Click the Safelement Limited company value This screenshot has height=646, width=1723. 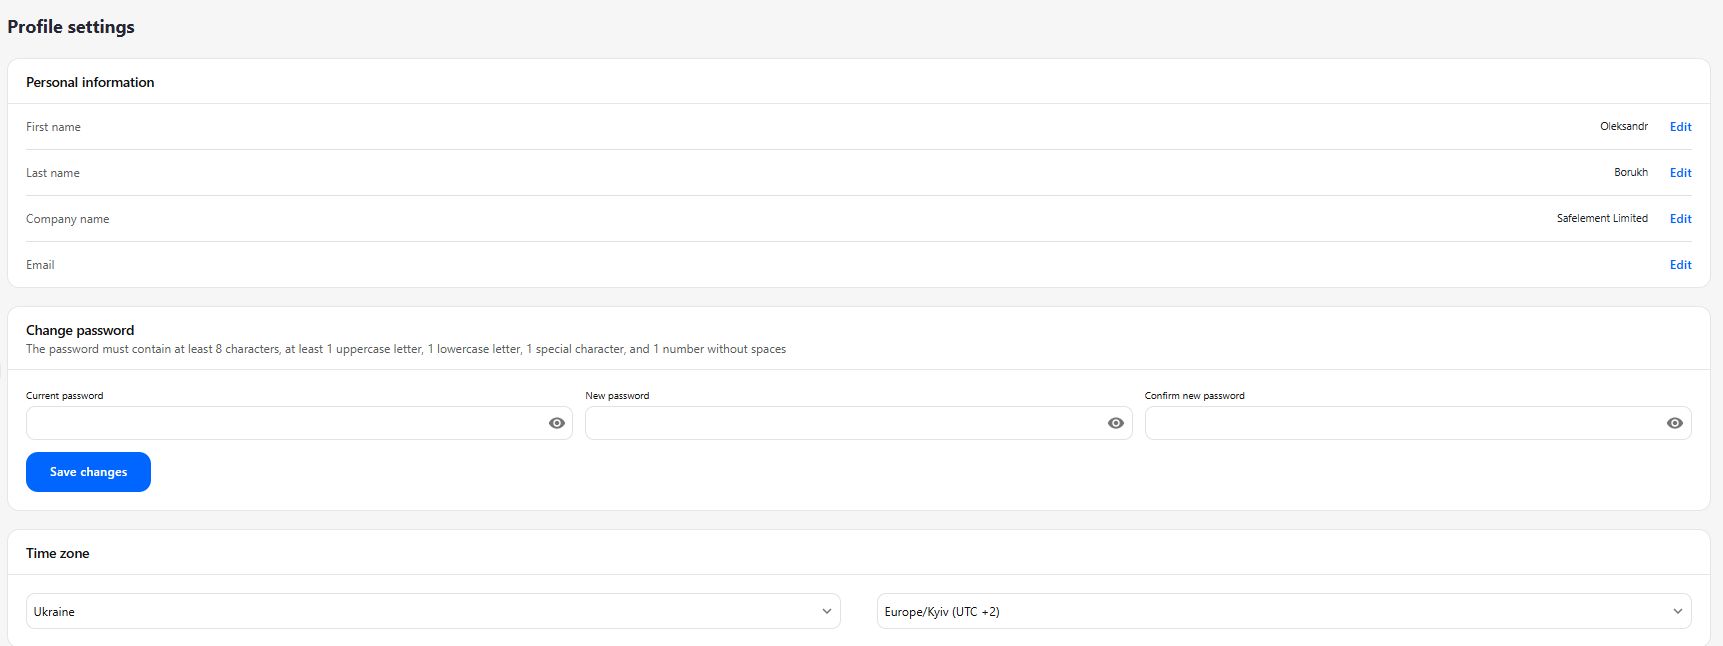pos(1602,218)
